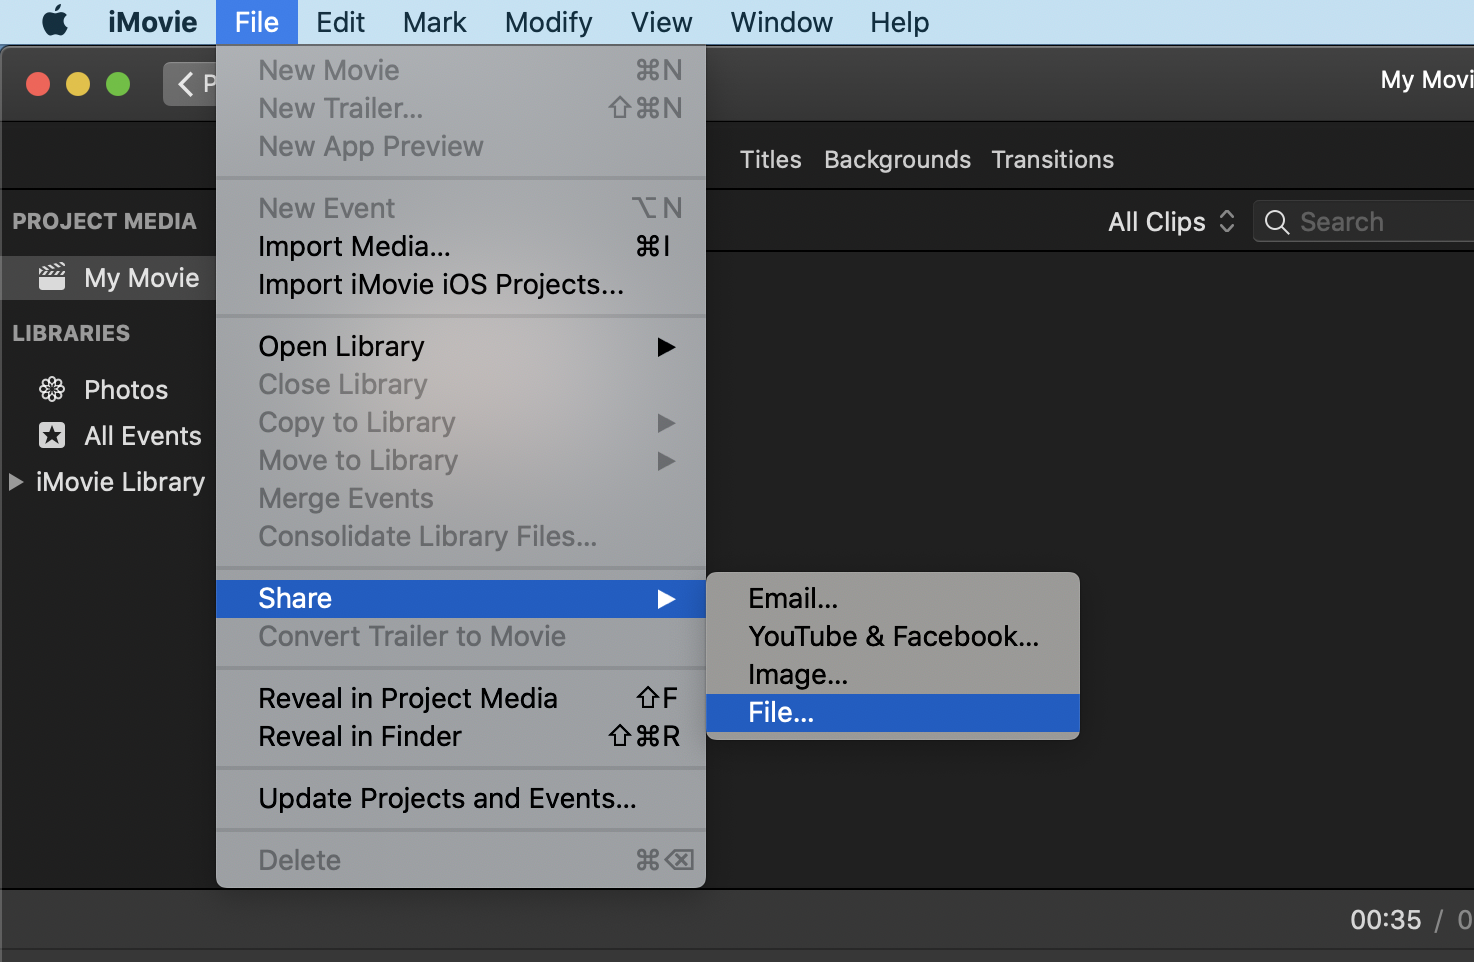
Task: Click the magnifying glass search icon
Action: click(x=1277, y=222)
